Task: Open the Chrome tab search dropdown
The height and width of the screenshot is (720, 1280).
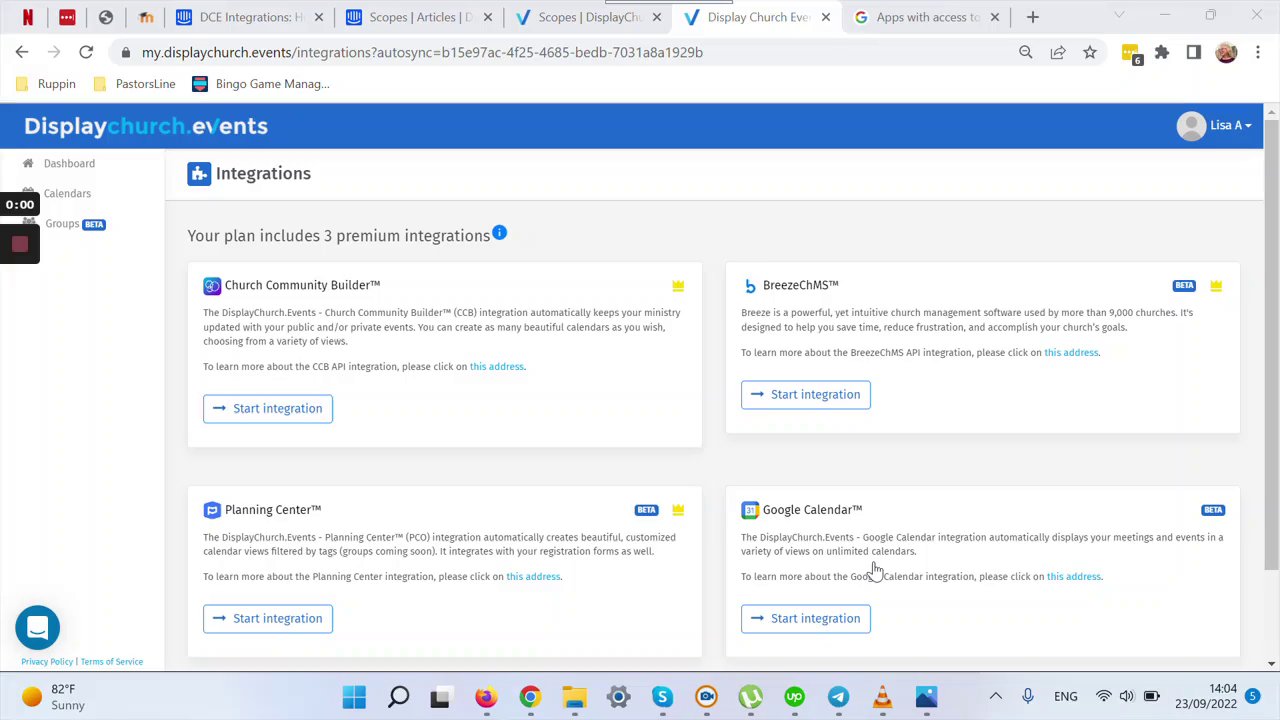Action: click(1119, 16)
